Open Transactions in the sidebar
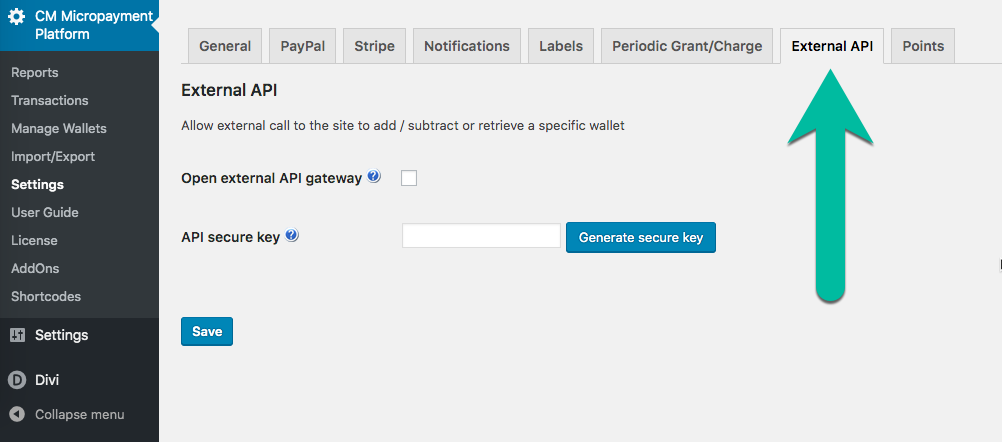The height and width of the screenshot is (442, 1002). 50,100
